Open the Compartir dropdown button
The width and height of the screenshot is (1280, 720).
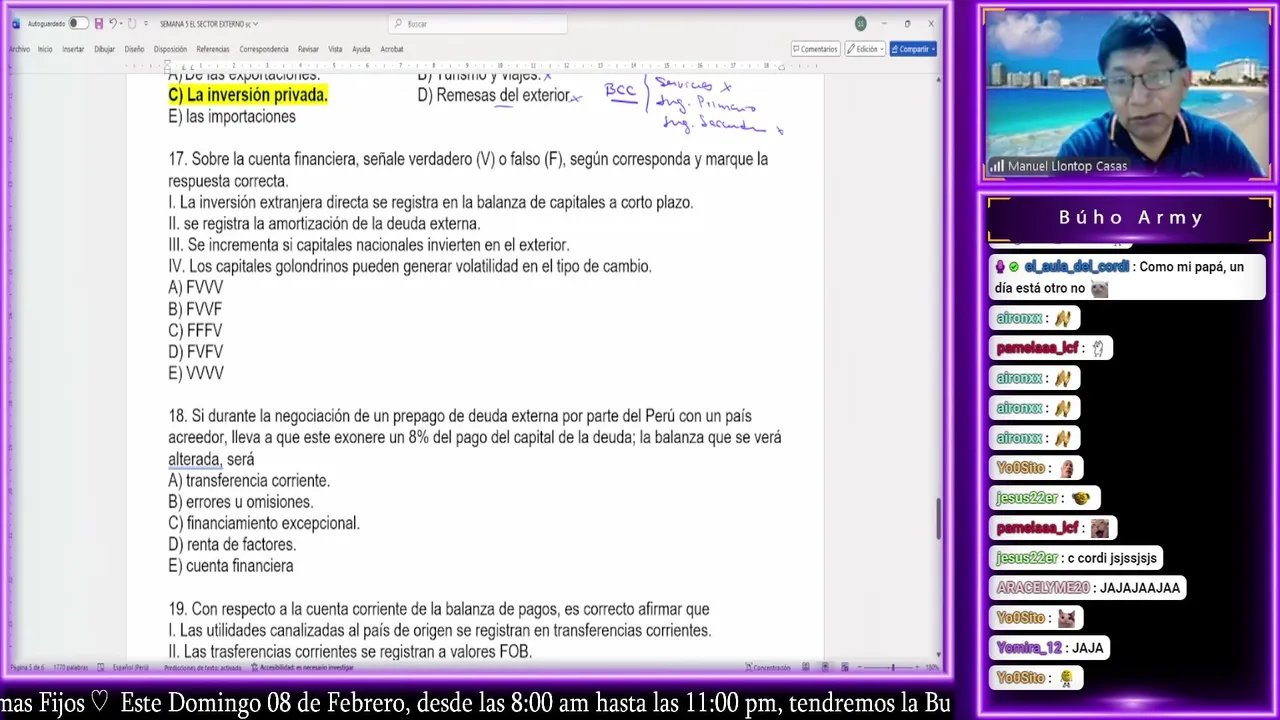913,49
